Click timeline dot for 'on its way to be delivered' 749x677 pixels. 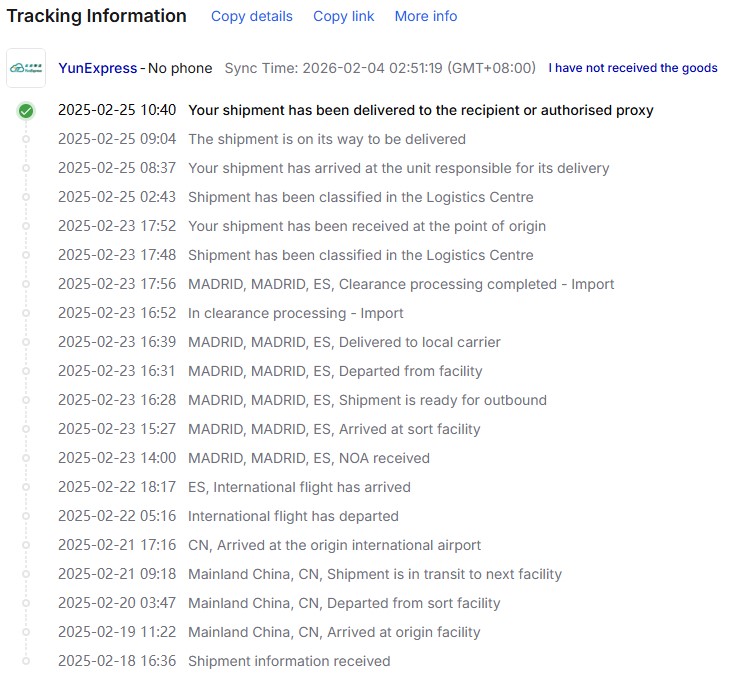(x=26, y=140)
